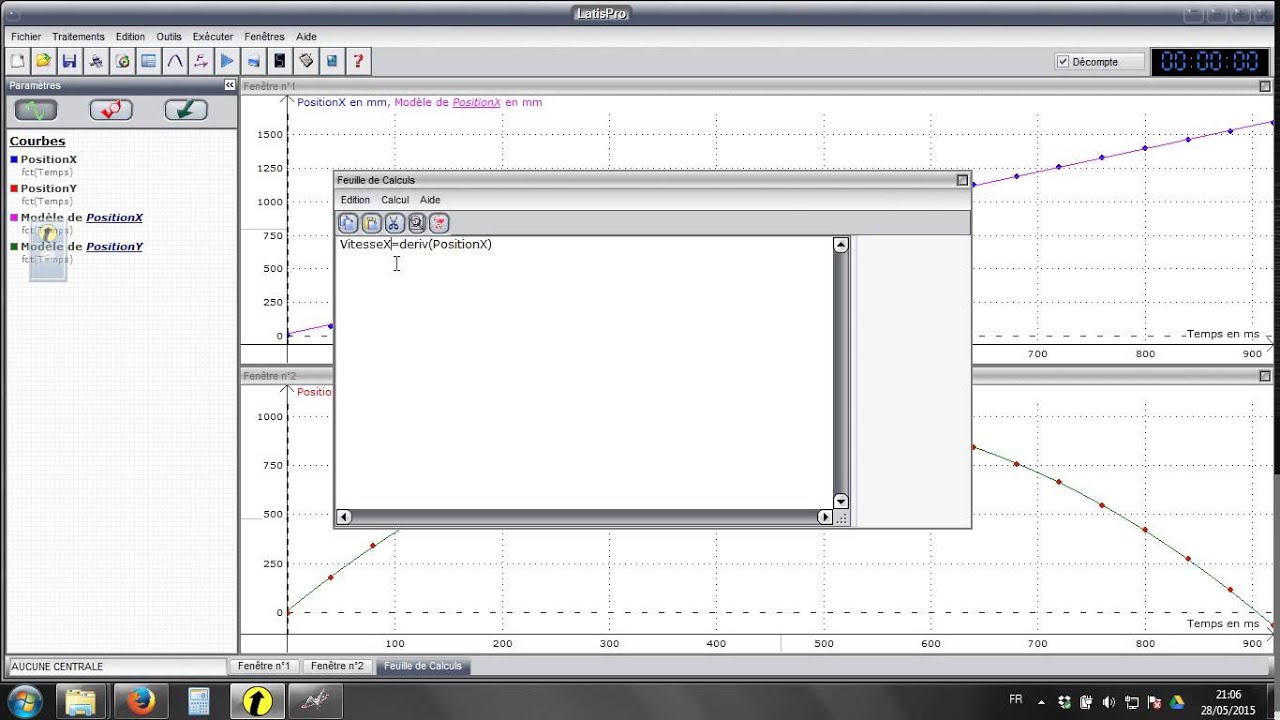1280x720 pixels.
Task: Click the scroll down arrow in calculation sheet
Action: point(840,501)
